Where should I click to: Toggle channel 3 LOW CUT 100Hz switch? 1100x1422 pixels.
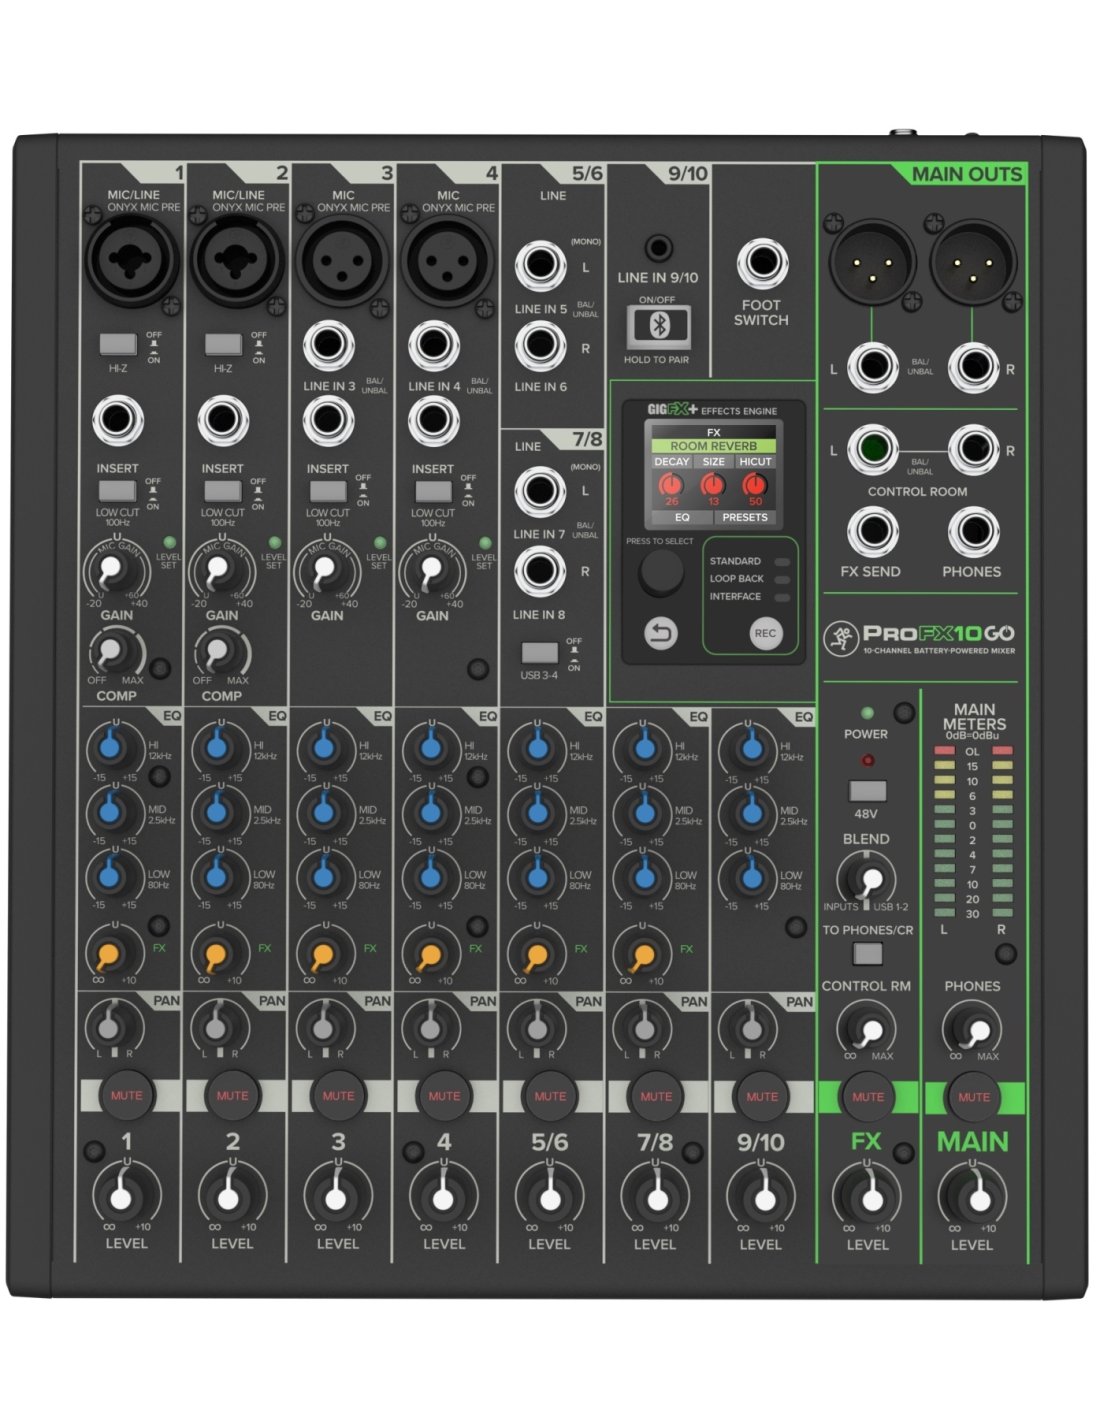(328, 491)
